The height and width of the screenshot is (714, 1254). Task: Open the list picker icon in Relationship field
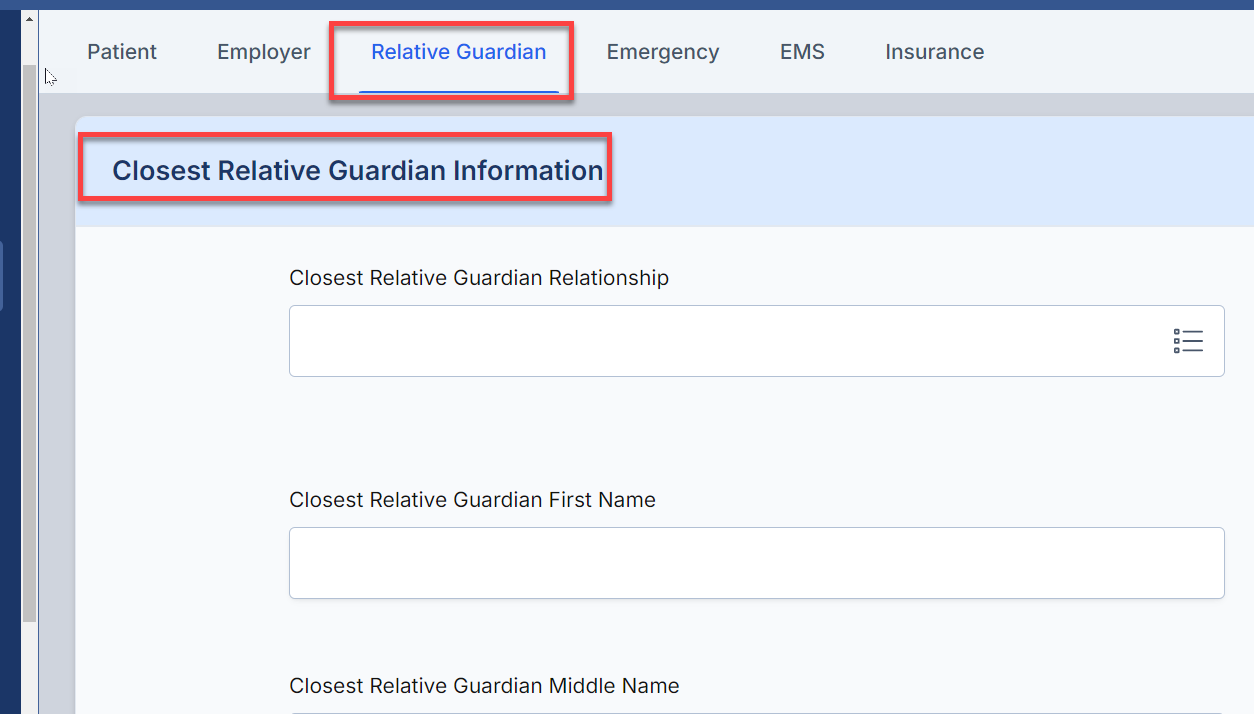coord(1187,341)
